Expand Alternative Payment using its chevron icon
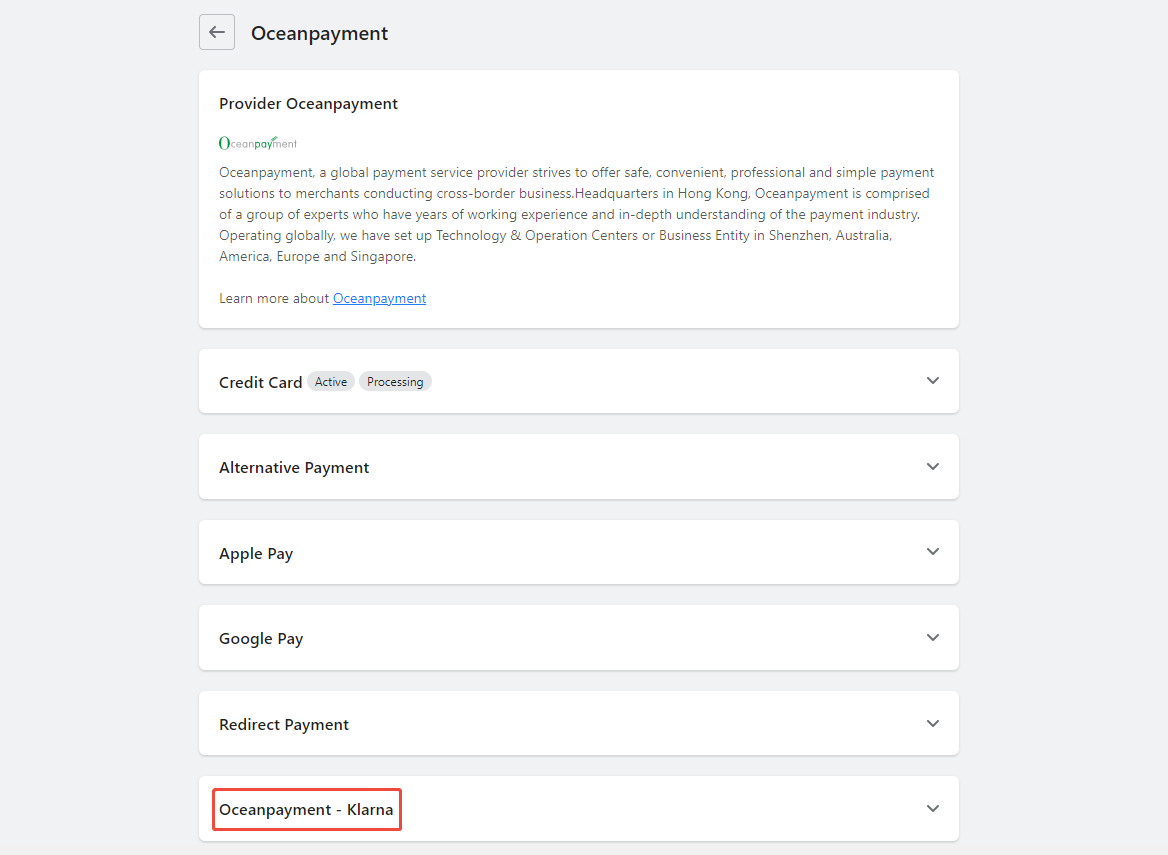The image size is (1168, 855). (x=932, y=467)
